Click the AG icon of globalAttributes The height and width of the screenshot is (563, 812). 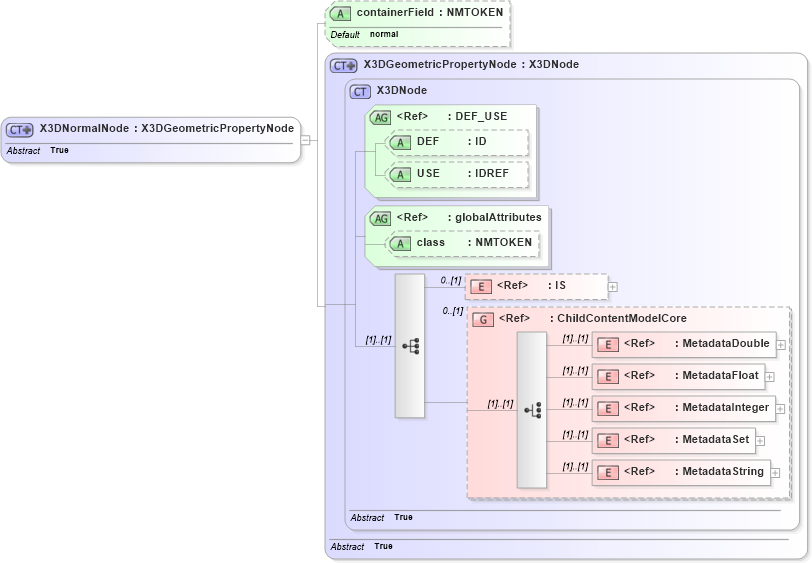tap(381, 219)
